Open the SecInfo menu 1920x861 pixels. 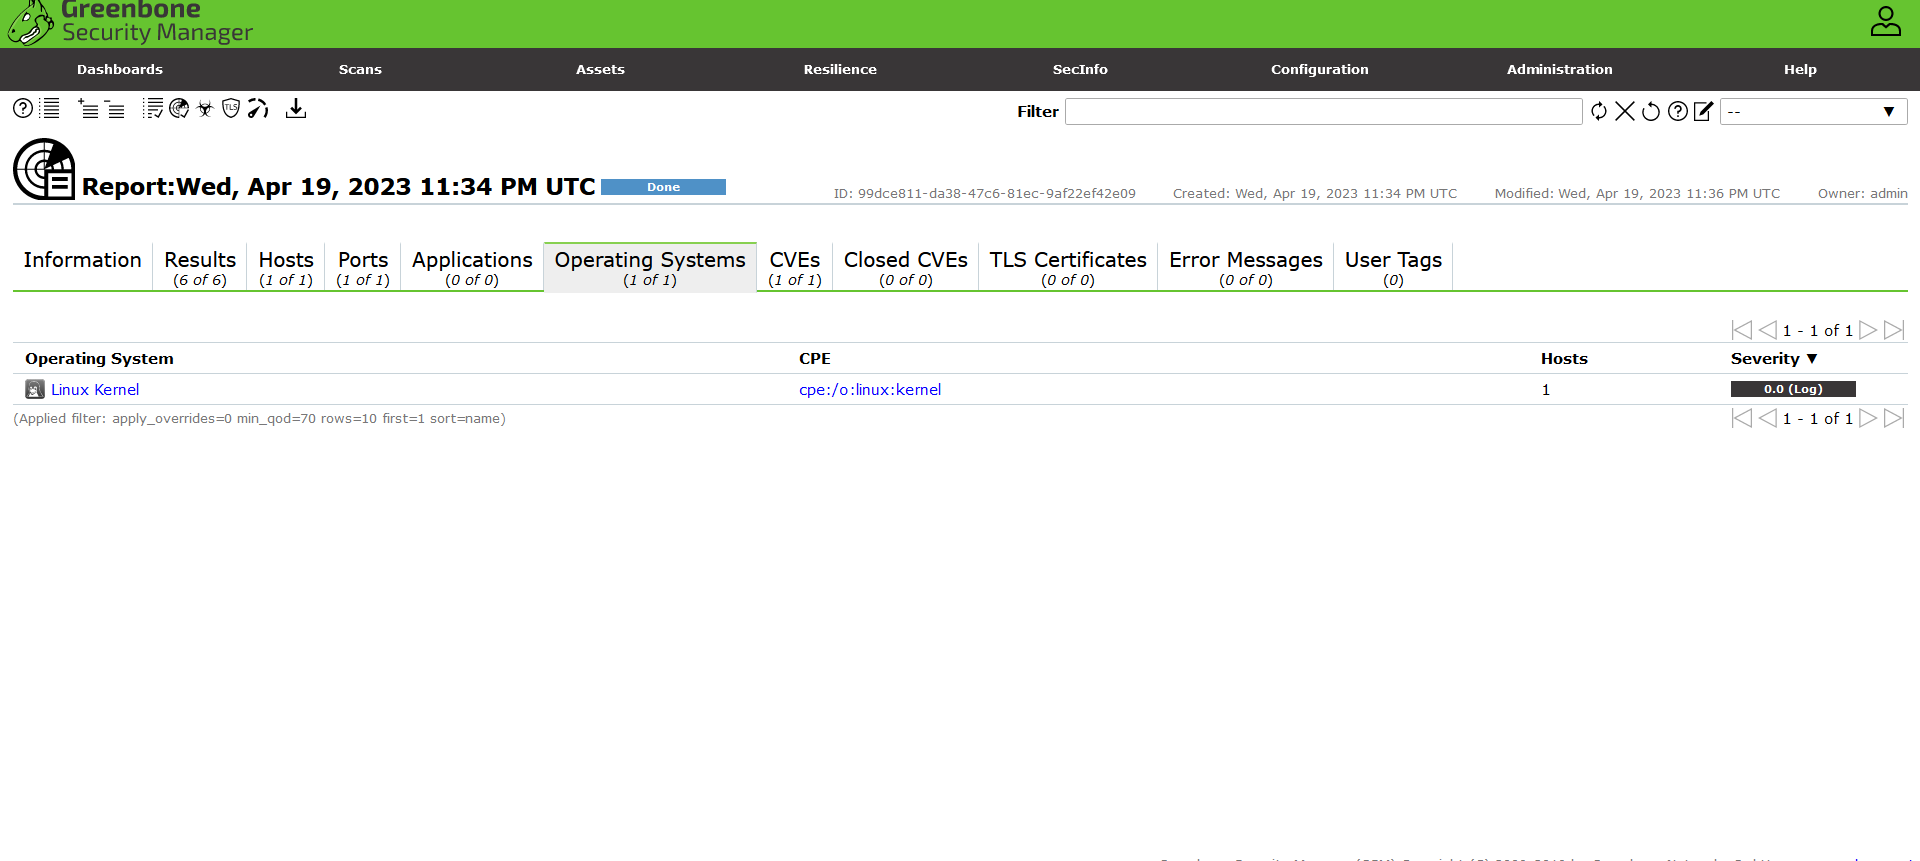tap(1080, 69)
